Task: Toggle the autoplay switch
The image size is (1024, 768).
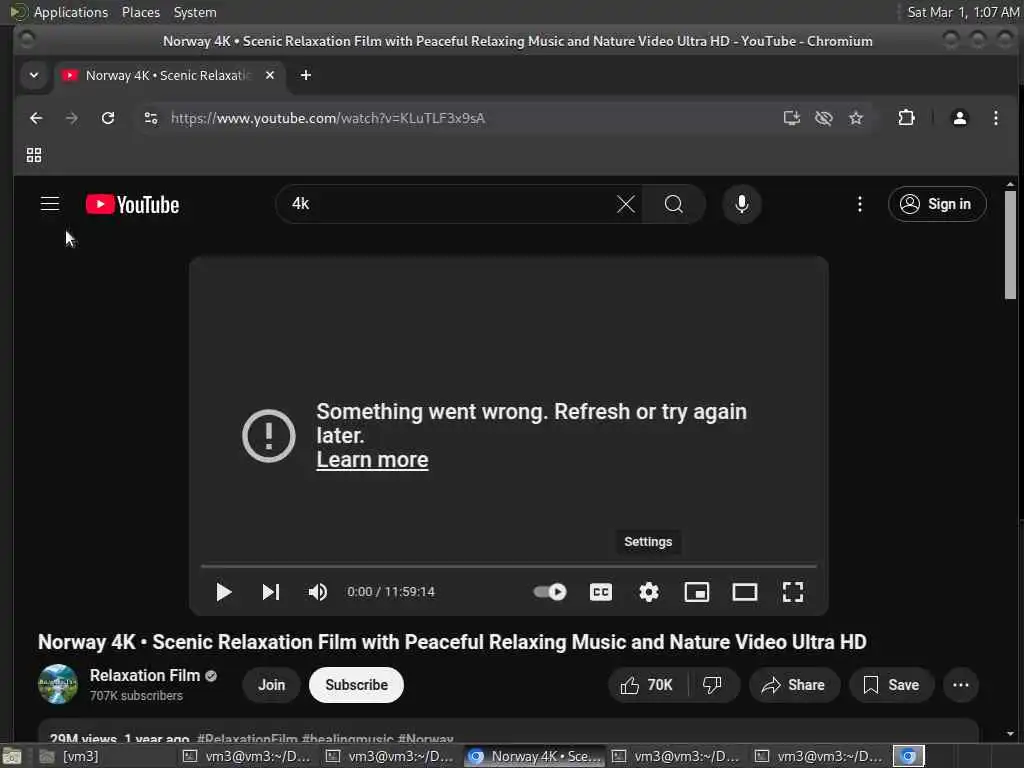Action: tap(550, 592)
